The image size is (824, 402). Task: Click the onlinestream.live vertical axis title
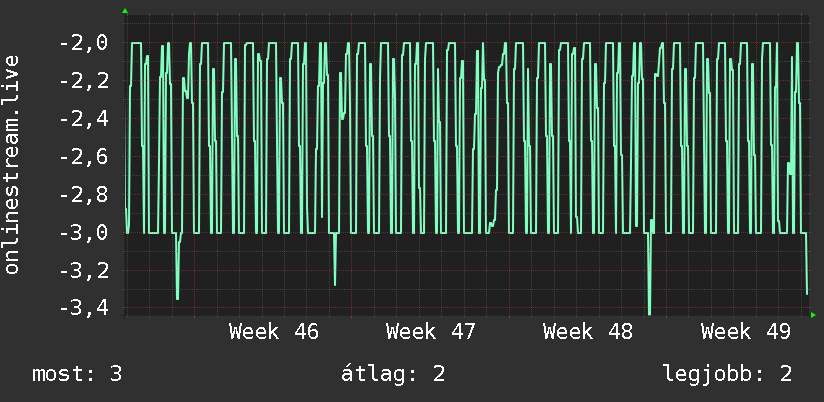pyautogui.click(x=12, y=164)
